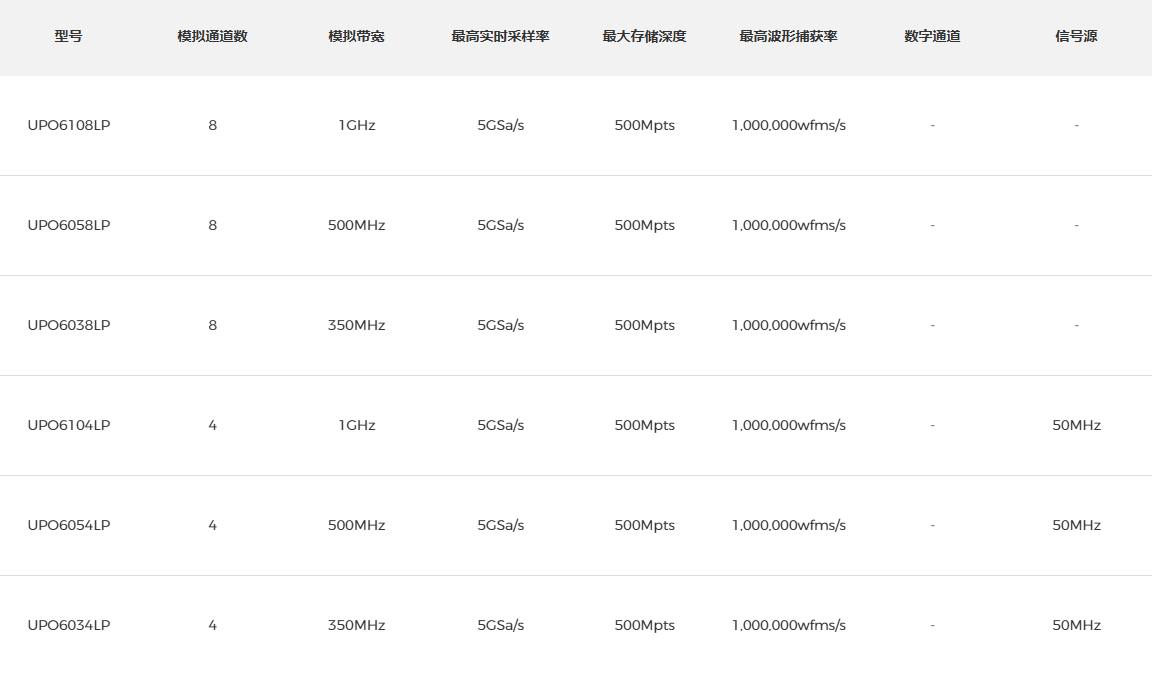The height and width of the screenshot is (675, 1152).
Task: Open the UPO6054LP model entry
Action: click(69, 525)
